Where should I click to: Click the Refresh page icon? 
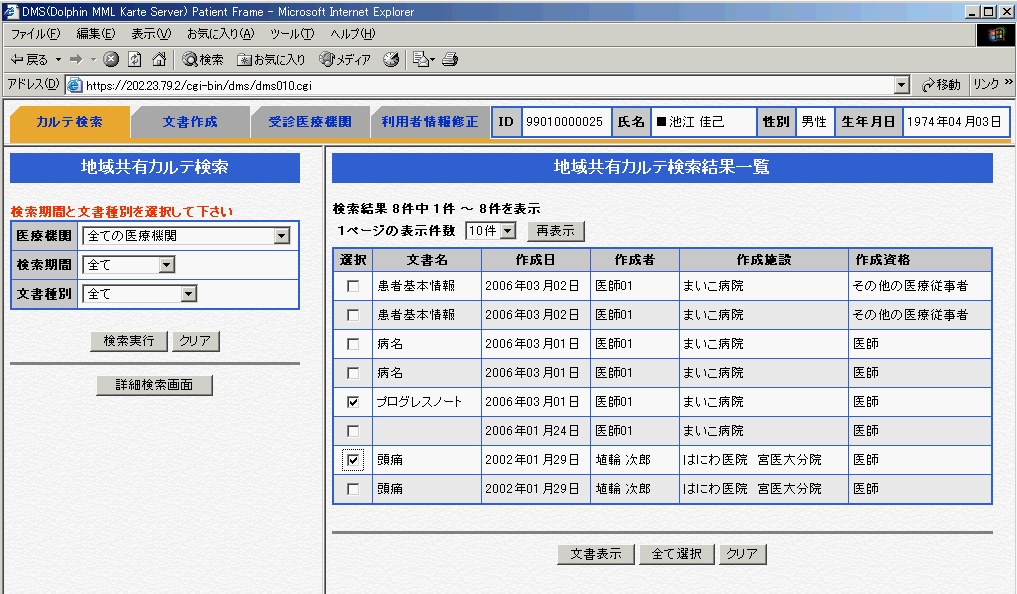click(x=135, y=59)
